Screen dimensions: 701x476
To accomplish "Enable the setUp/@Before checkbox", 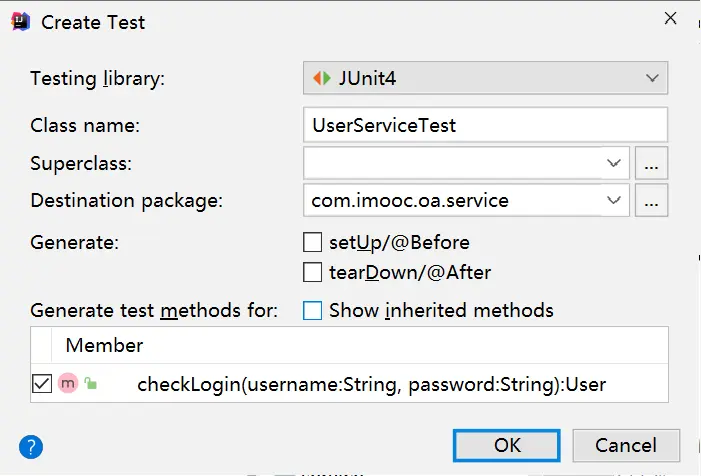I will [312, 242].
